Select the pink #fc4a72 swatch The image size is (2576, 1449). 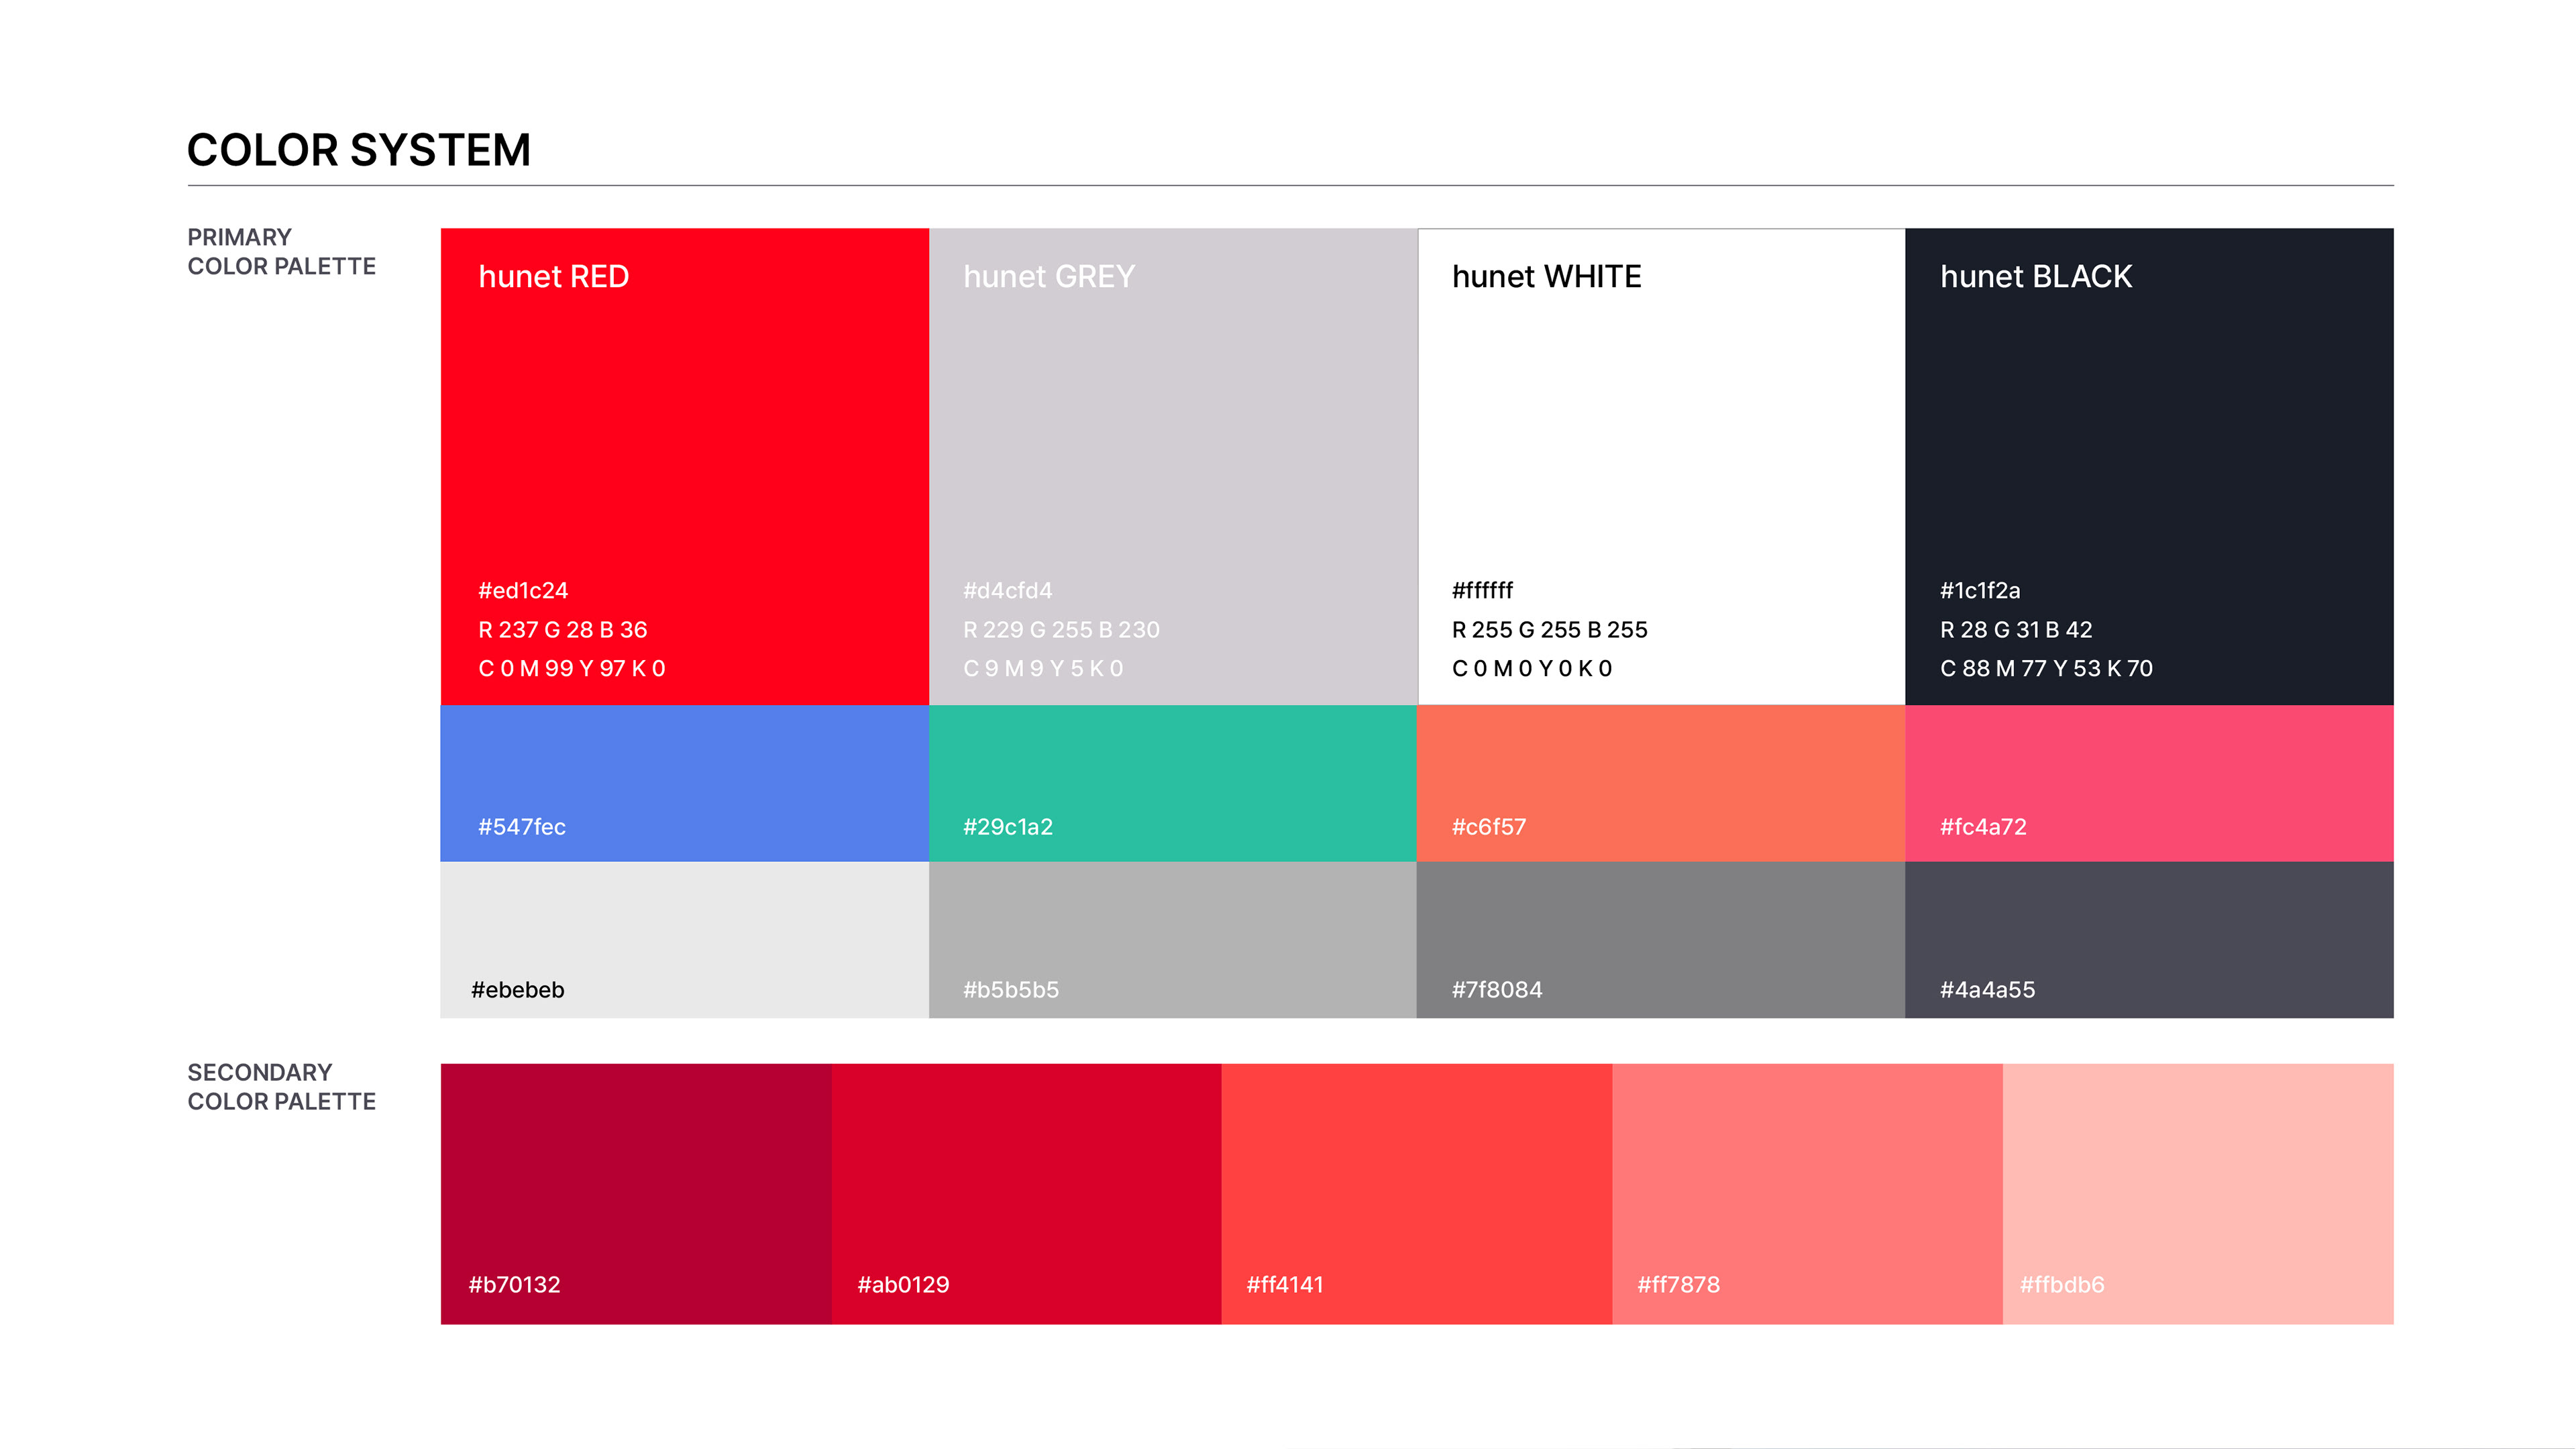[2149, 783]
